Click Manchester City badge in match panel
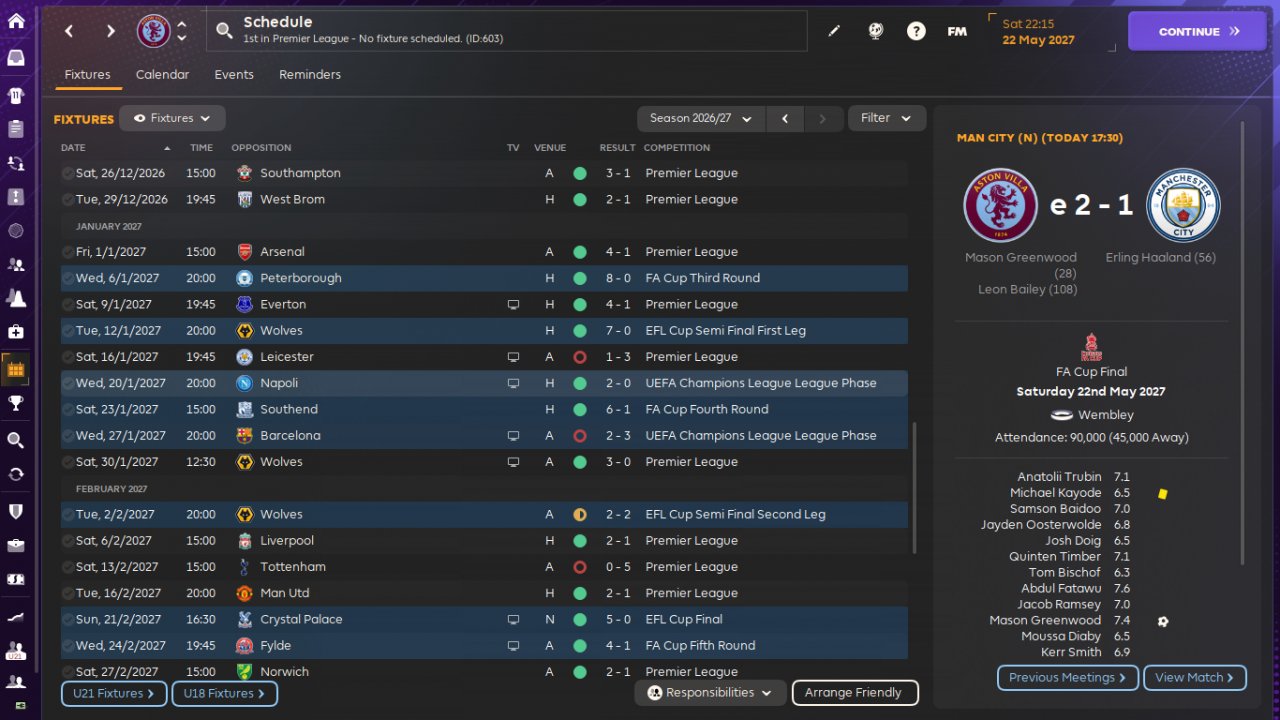This screenshot has height=720, width=1280. point(1183,205)
